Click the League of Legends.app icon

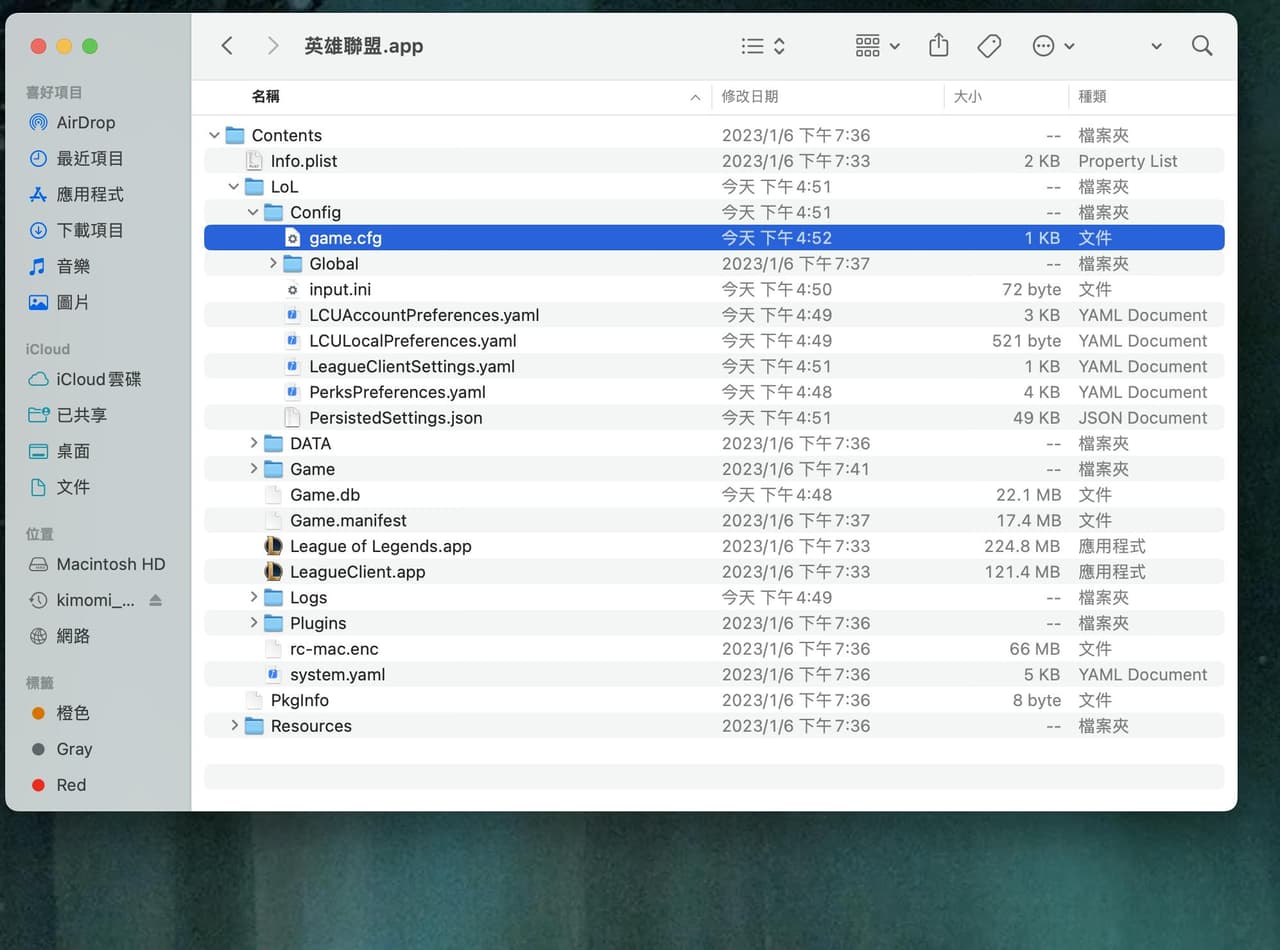point(273,546)
